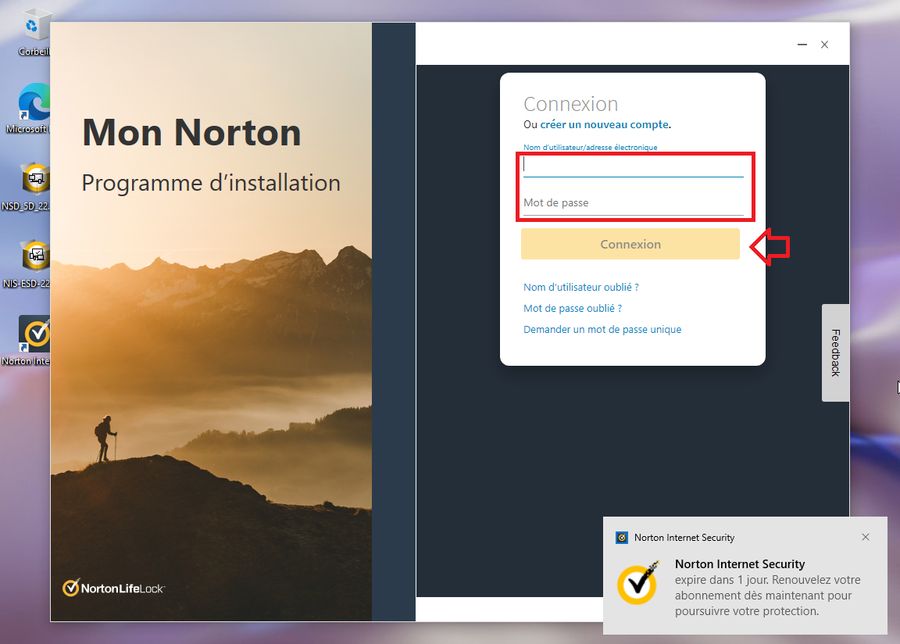The width and height of the screenshot is (900, 644).
Task: Launch Microsoft Edge from the desktop
Action: pyautogui.click(x=33, y=100)
